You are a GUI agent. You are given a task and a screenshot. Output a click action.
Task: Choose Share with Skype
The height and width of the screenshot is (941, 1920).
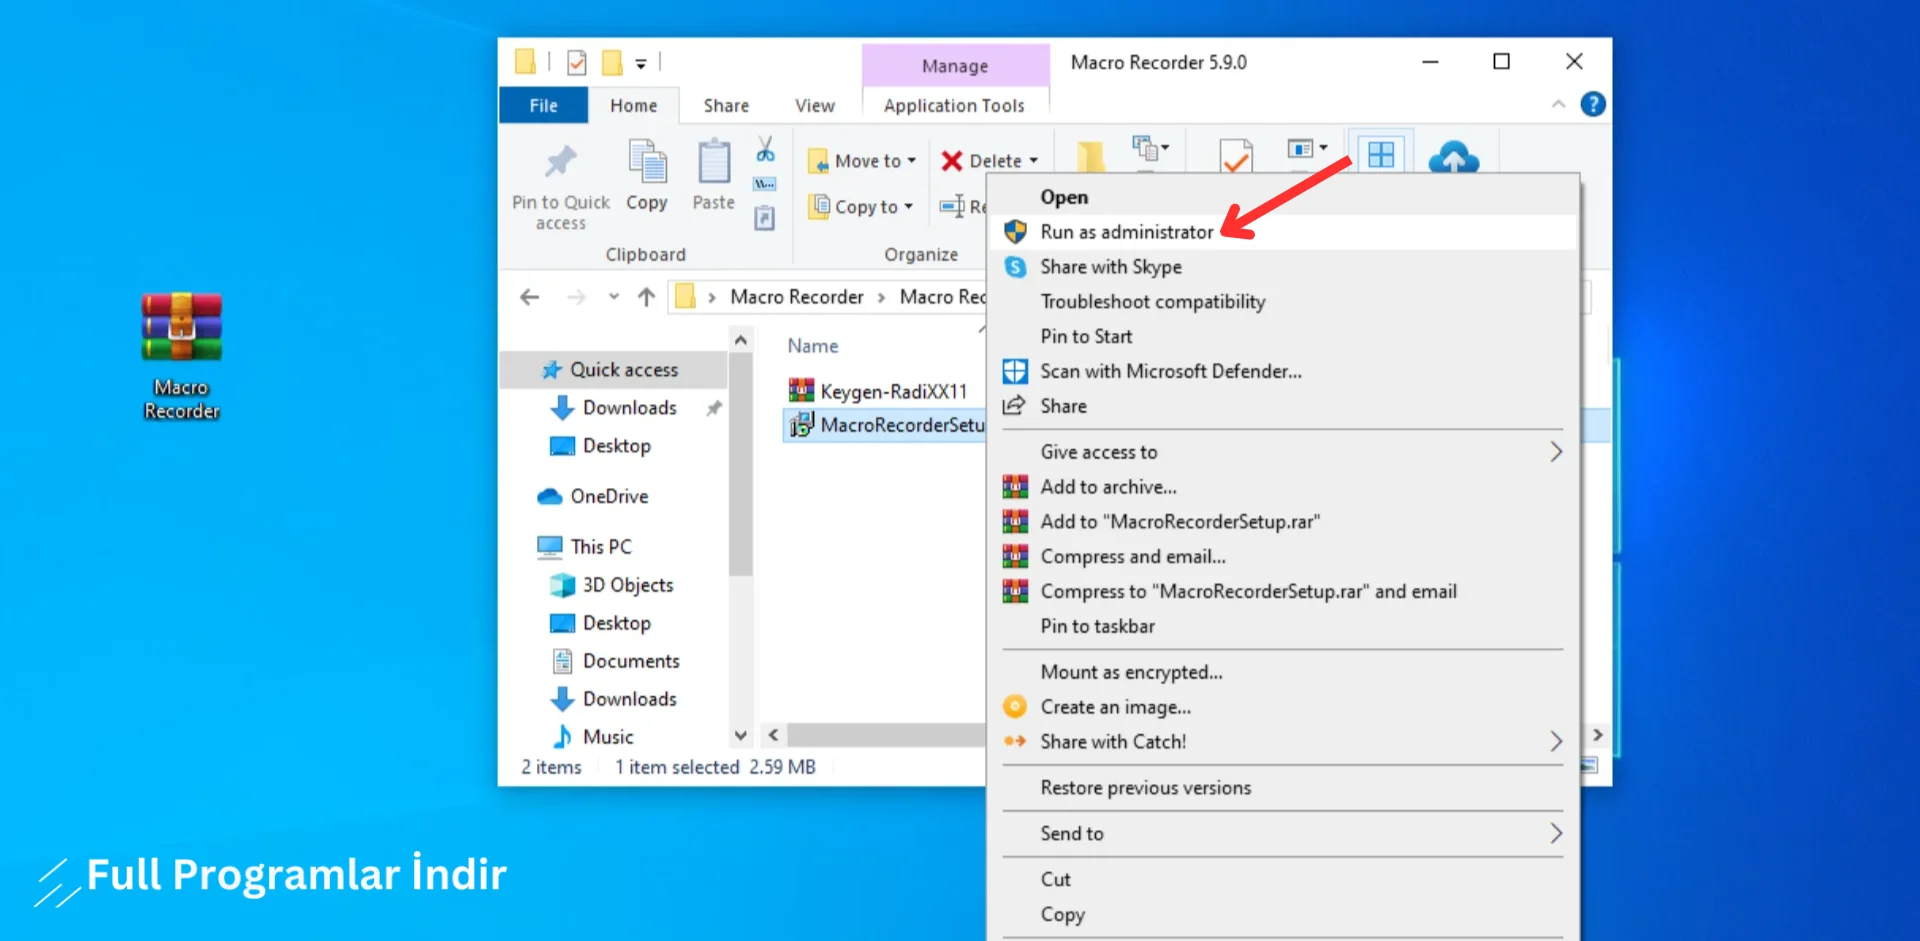[x=1283, y=267]
